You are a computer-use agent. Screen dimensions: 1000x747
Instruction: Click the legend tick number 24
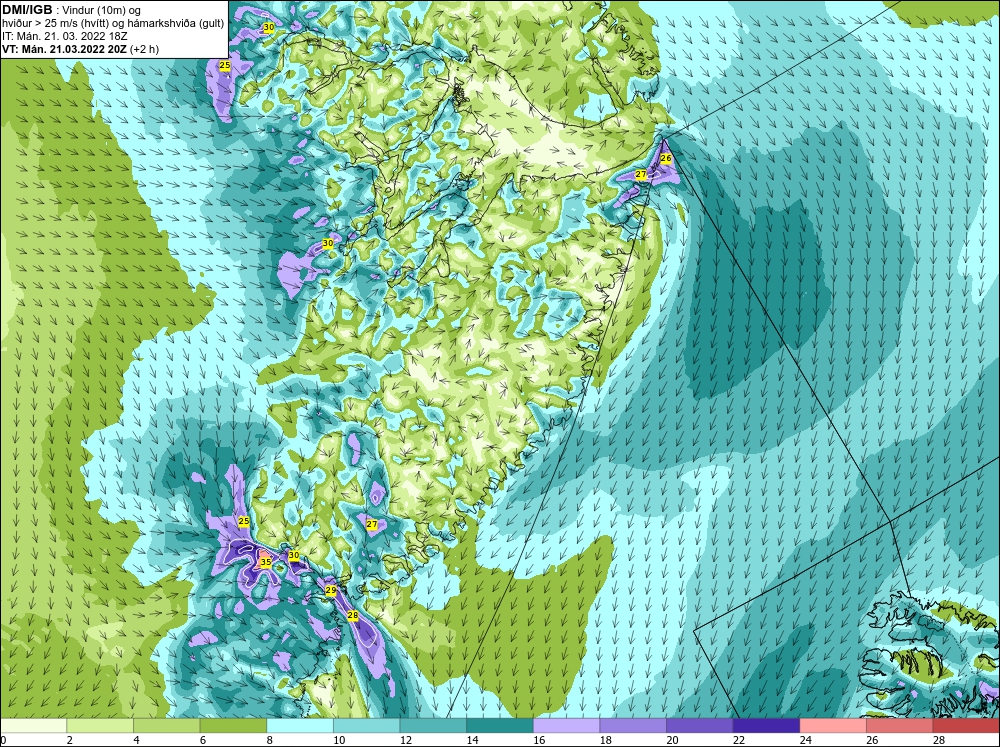click(x=805, y=740)
